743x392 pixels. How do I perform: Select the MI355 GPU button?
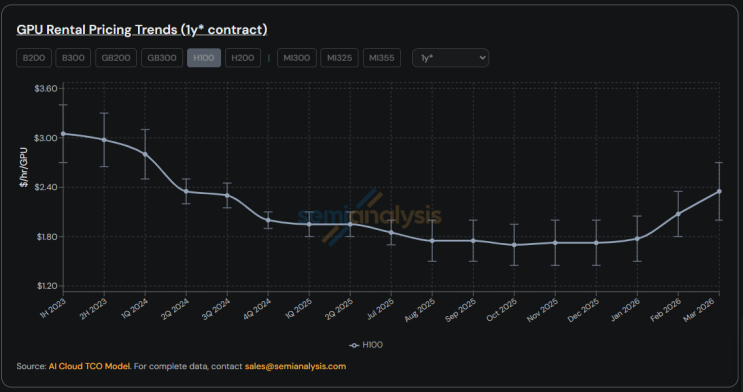[381, 58]
